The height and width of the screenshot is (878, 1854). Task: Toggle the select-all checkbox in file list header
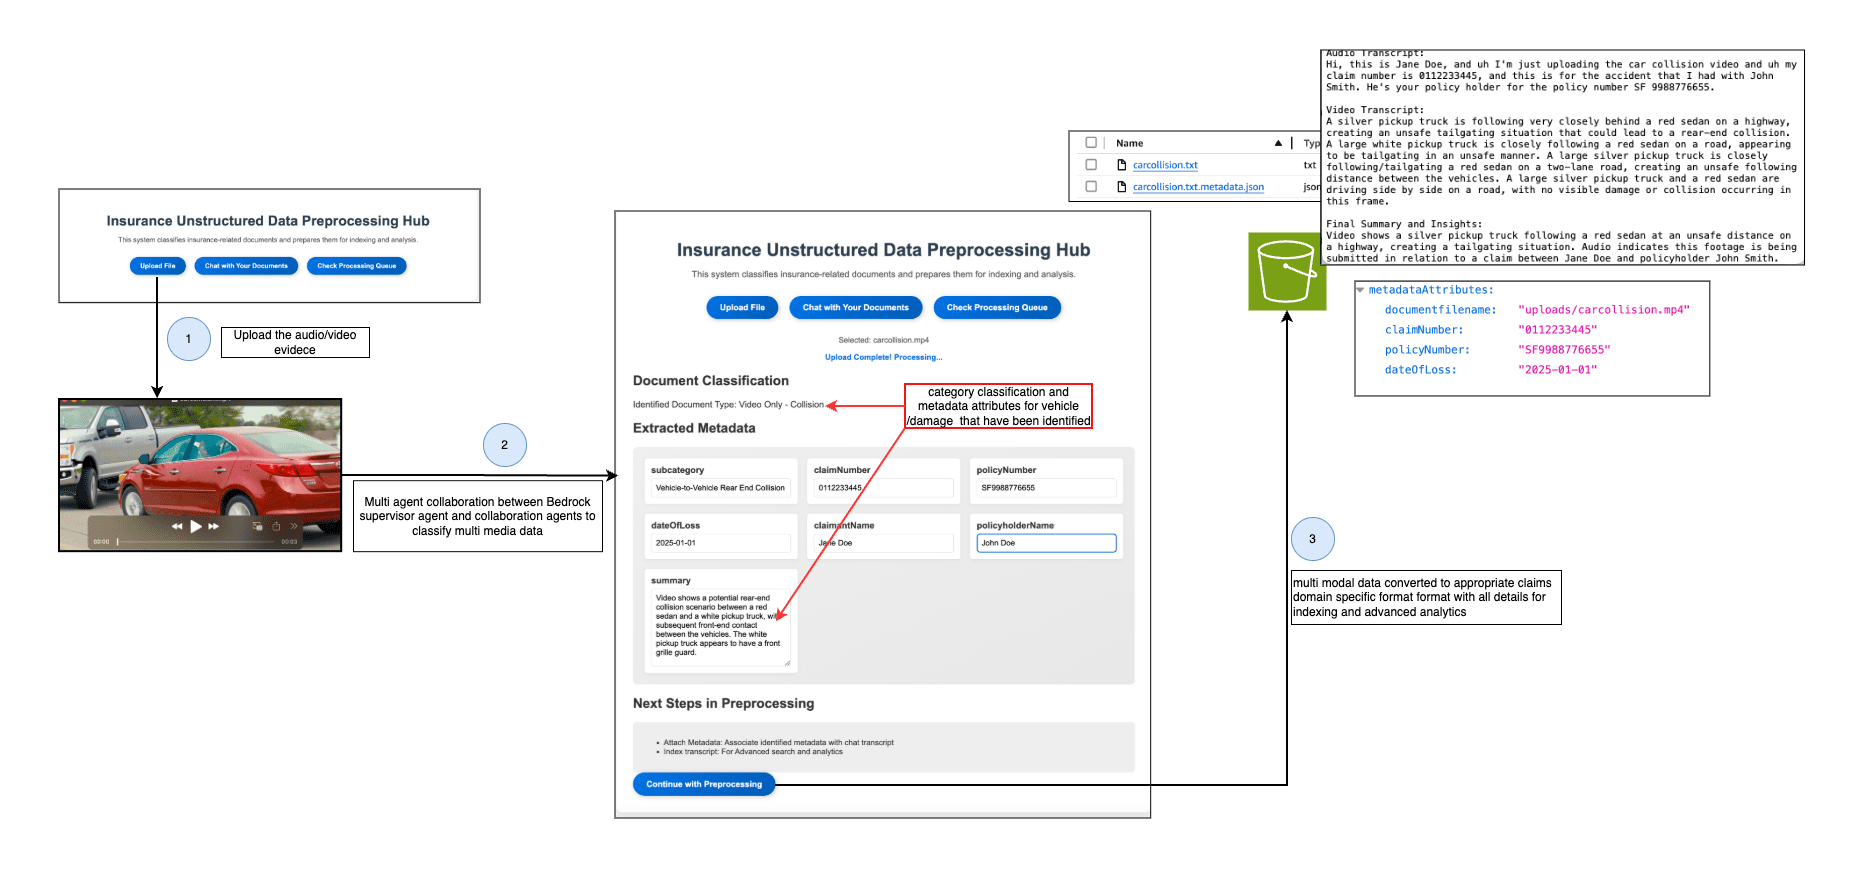[x=1091, y=143]
